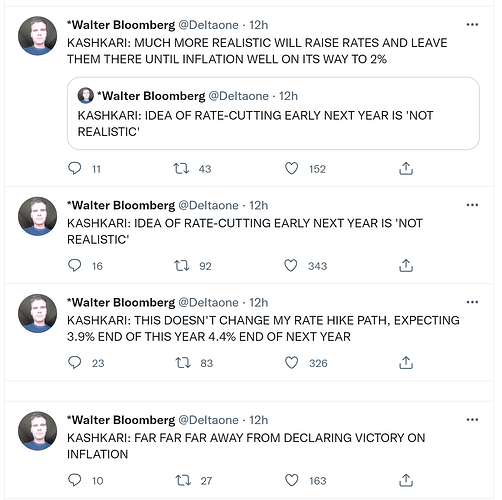Retweet the tweet with 27 retweets

tap(183, 480)
